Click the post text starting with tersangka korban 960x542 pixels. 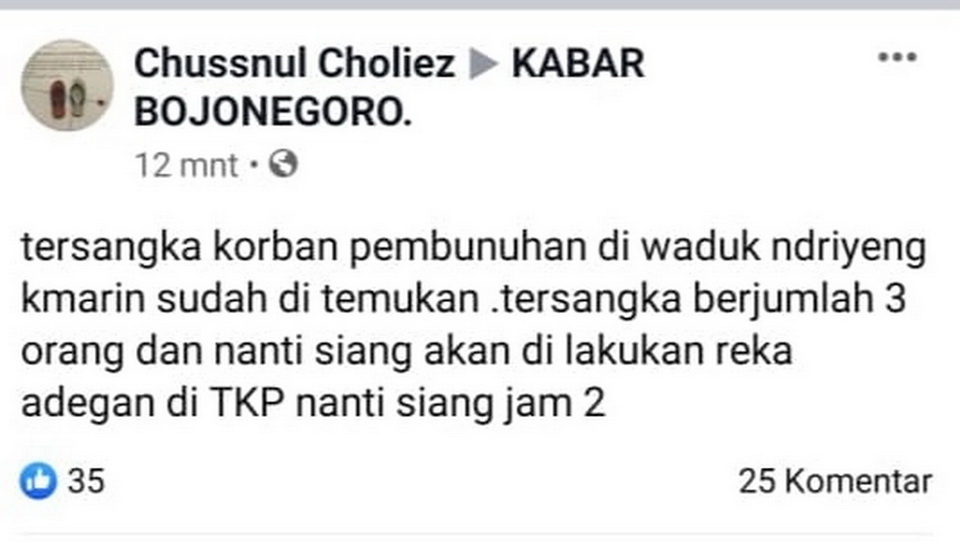point(473,325)
